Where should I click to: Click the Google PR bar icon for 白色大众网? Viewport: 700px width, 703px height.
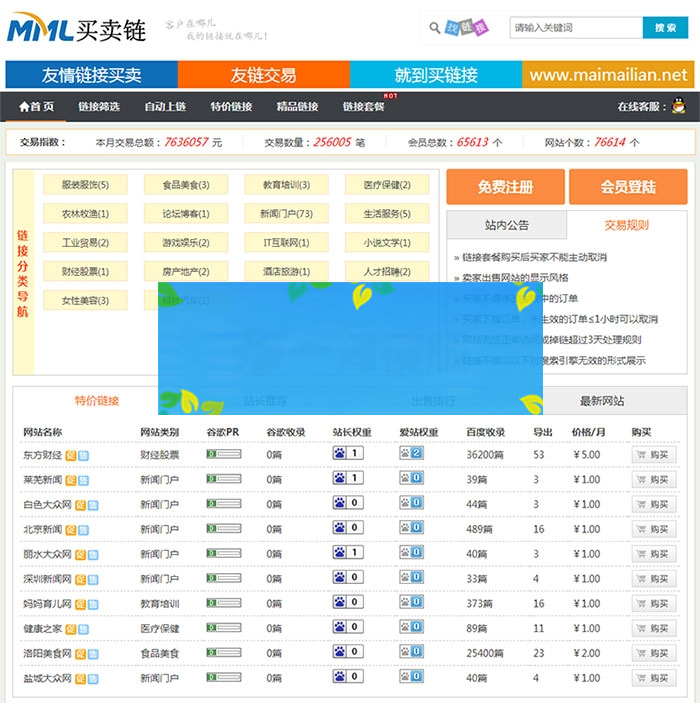pos(223,504)
